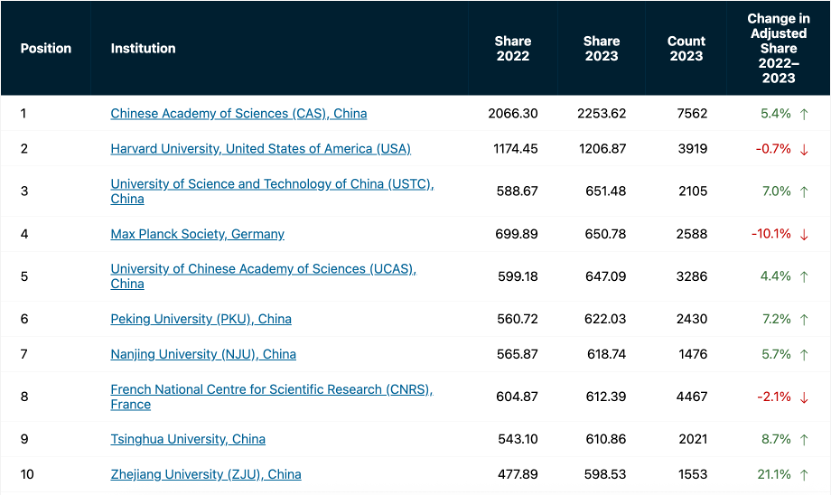This screenshot has width=832, height=496.
Task: Open University of Science and Technology of China link
Action: click(272, 191)
